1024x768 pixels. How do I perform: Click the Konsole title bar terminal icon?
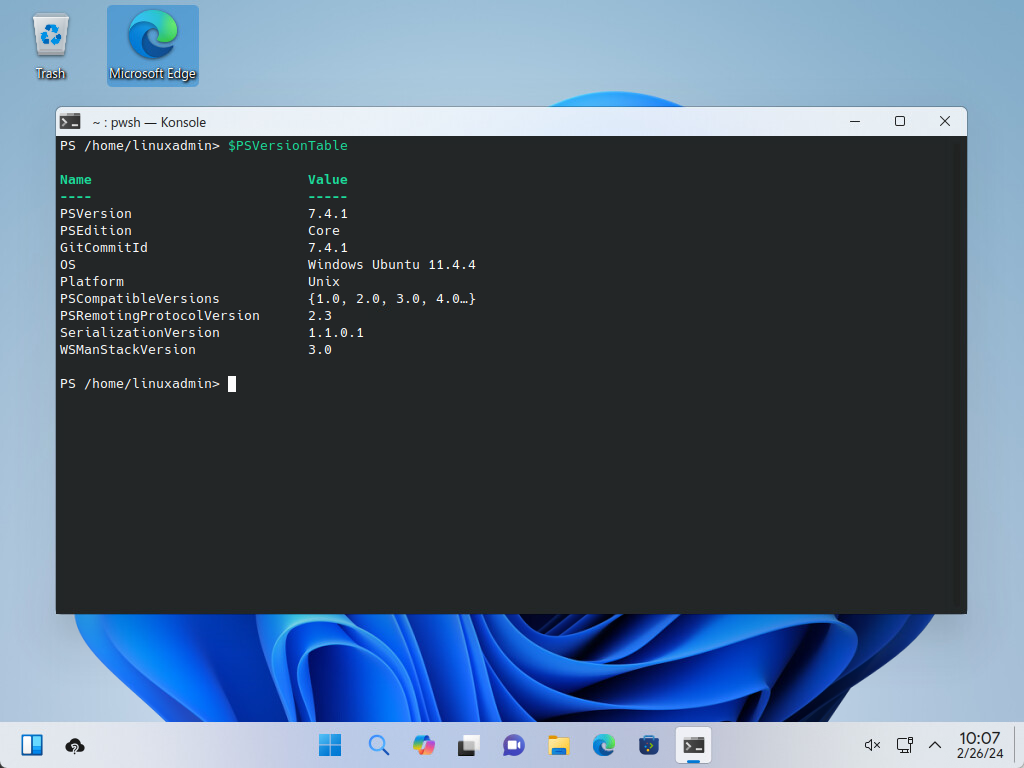tap(70, 122)
